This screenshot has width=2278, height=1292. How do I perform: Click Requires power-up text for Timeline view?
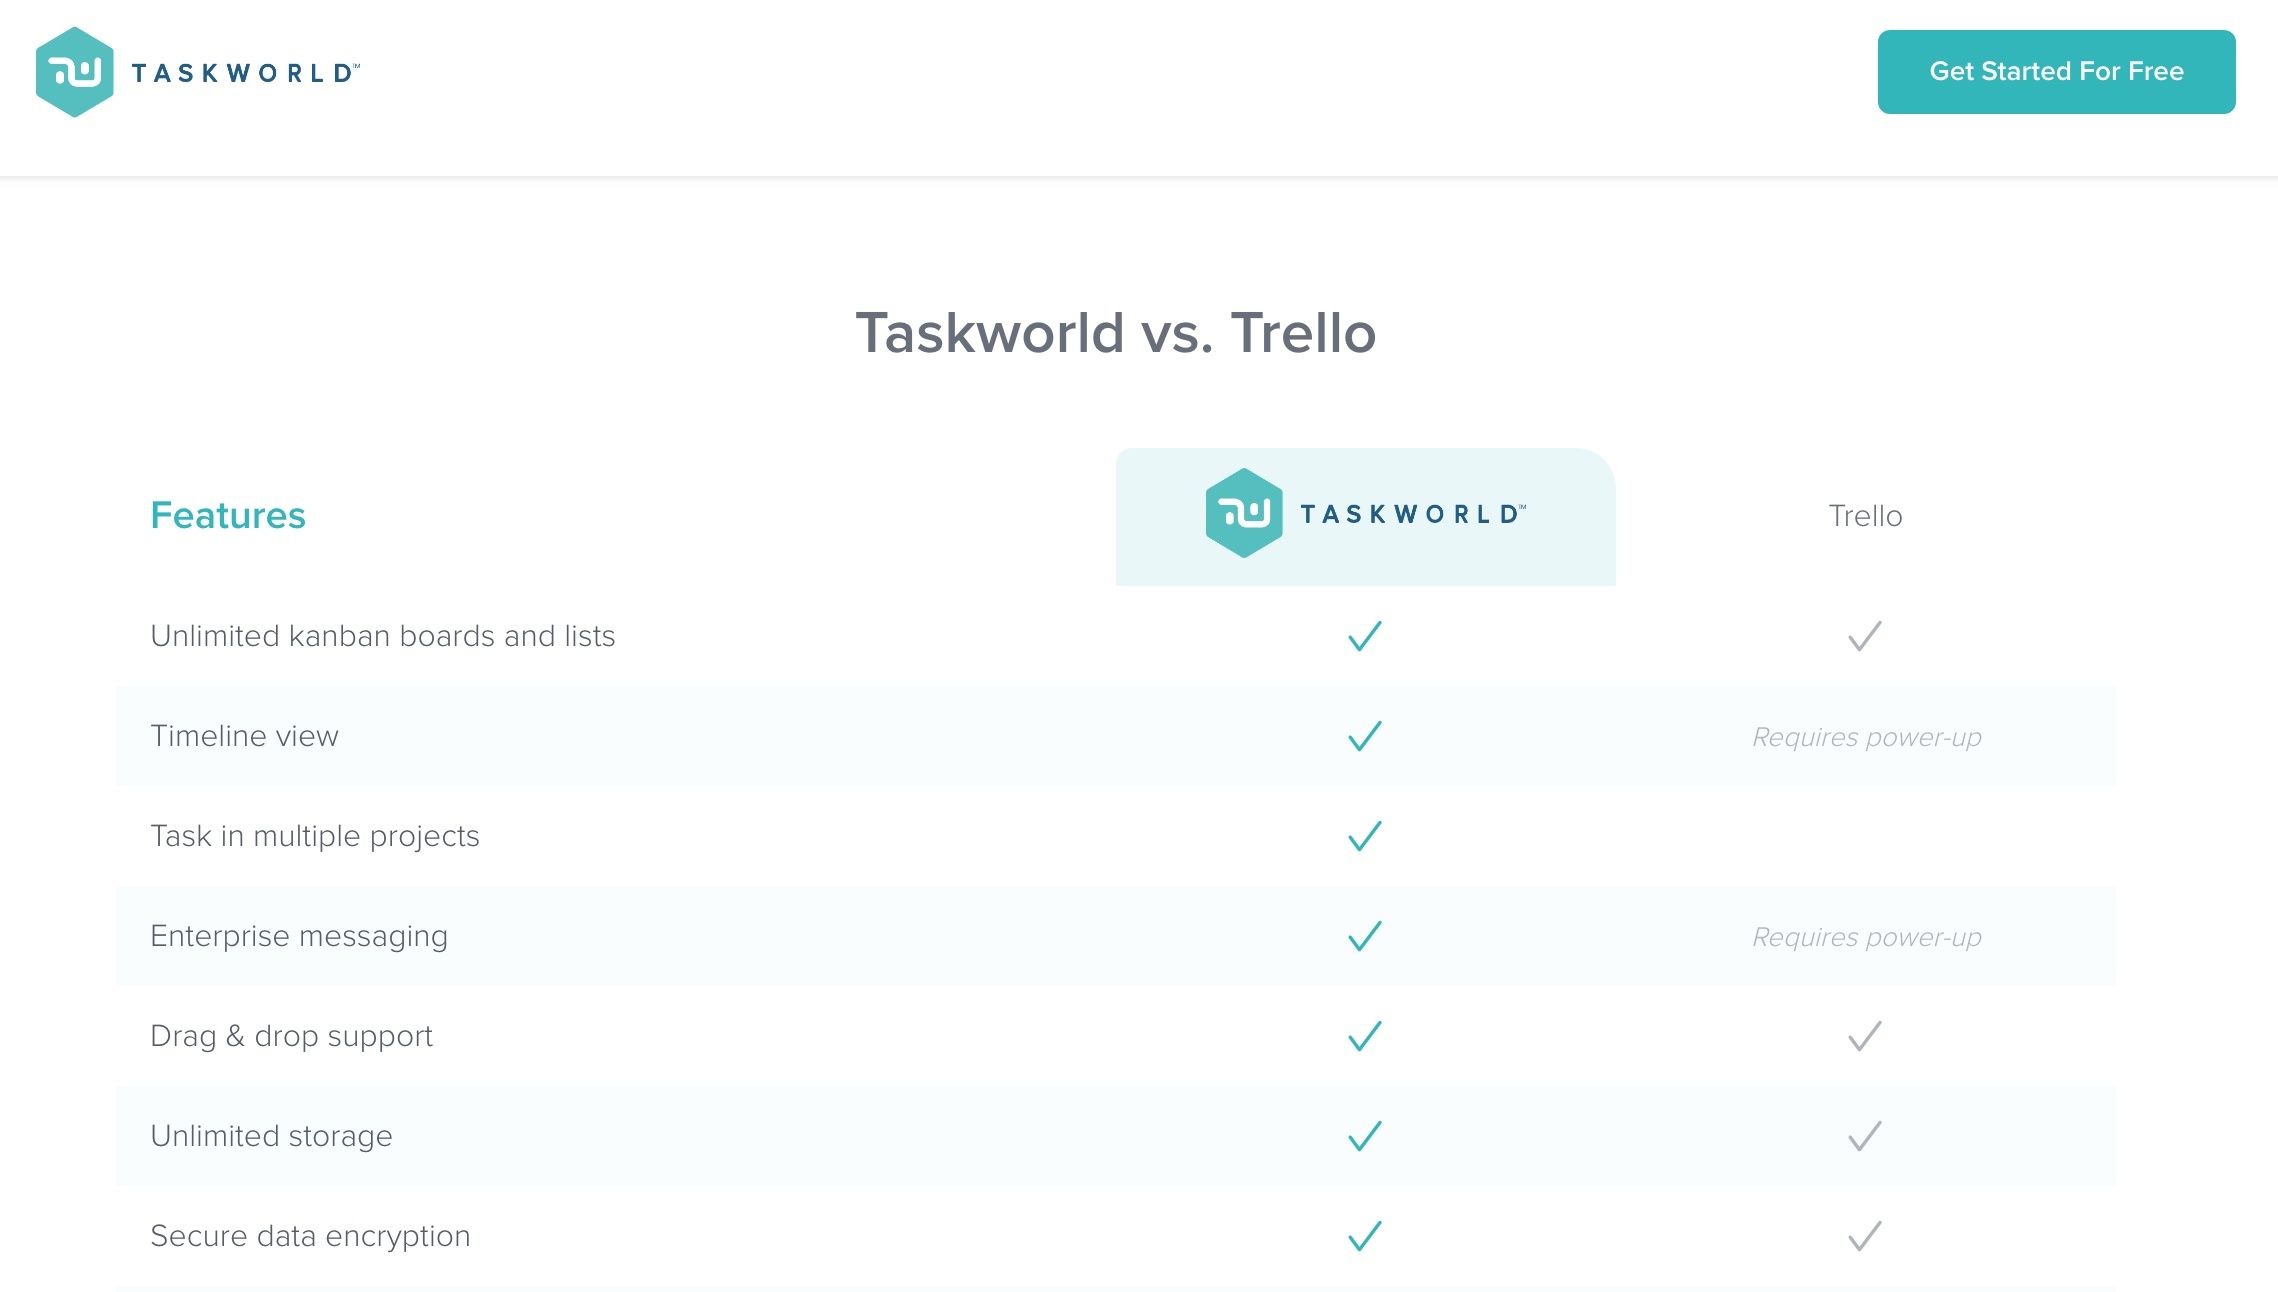point(1867,737)
